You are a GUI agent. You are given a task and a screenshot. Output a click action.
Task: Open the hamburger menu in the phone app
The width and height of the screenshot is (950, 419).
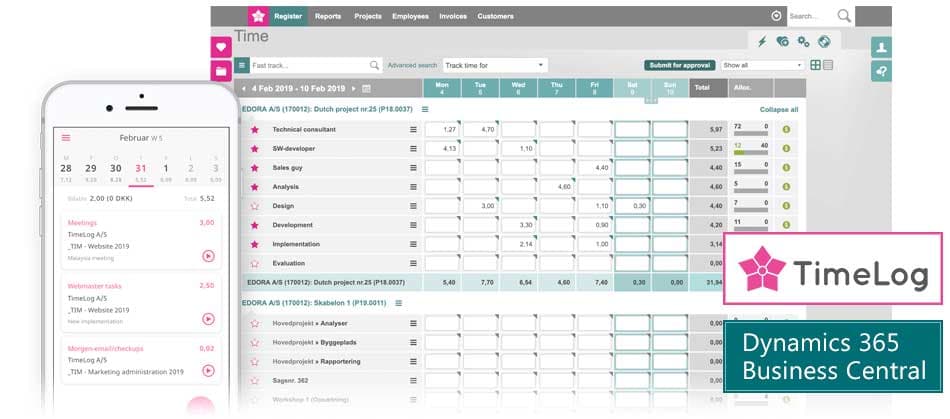[x=66, y=138]
